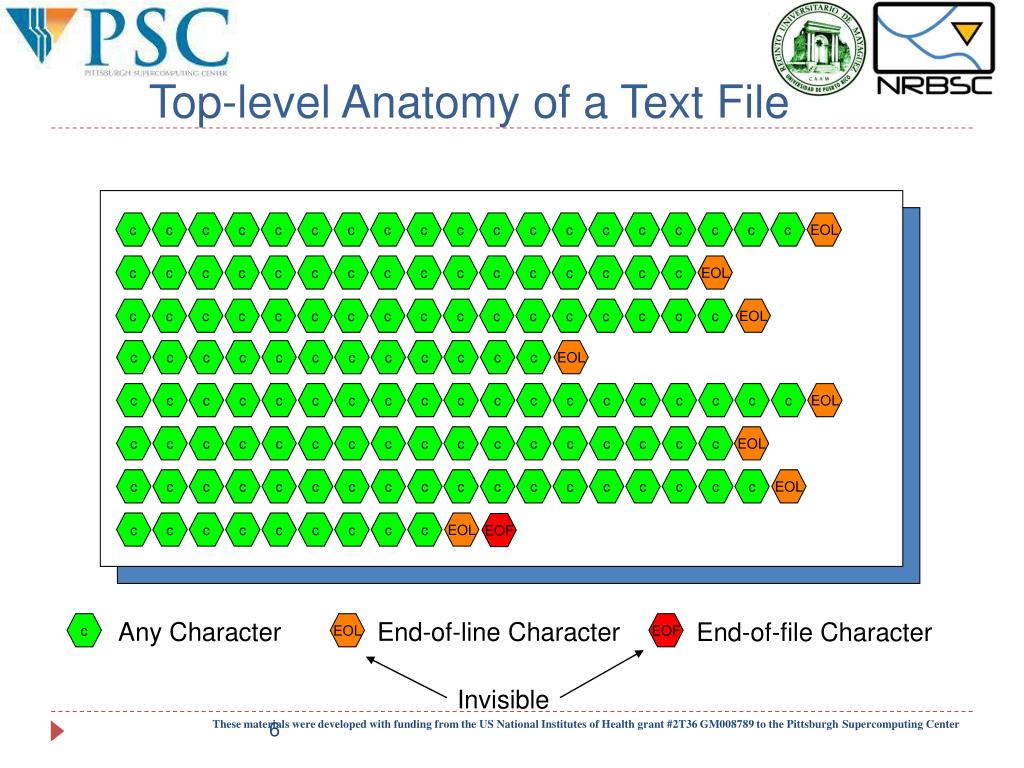
Task: Click the EOL hexagon ending the first row
Action: tap(824, 230)
